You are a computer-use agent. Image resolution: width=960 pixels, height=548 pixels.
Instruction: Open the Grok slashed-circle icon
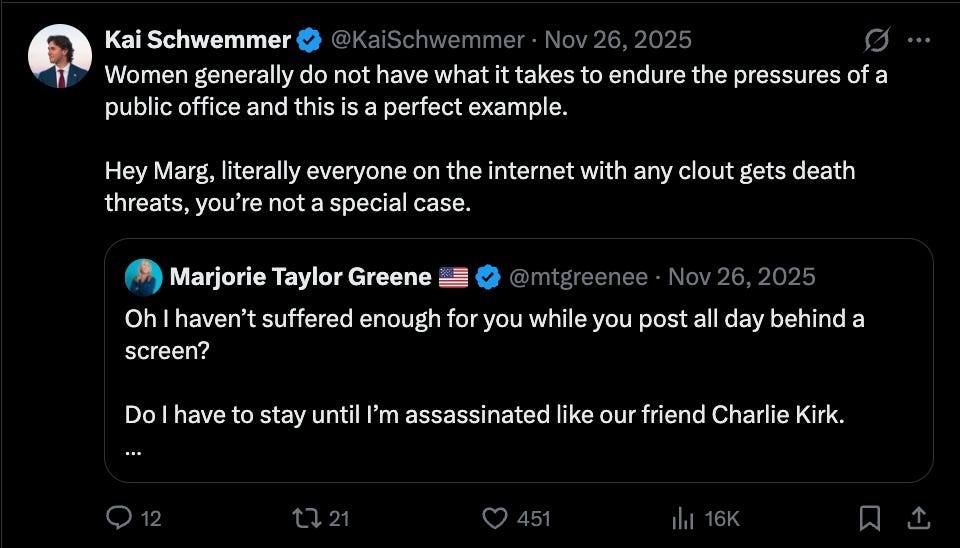(x=877, y=41)
